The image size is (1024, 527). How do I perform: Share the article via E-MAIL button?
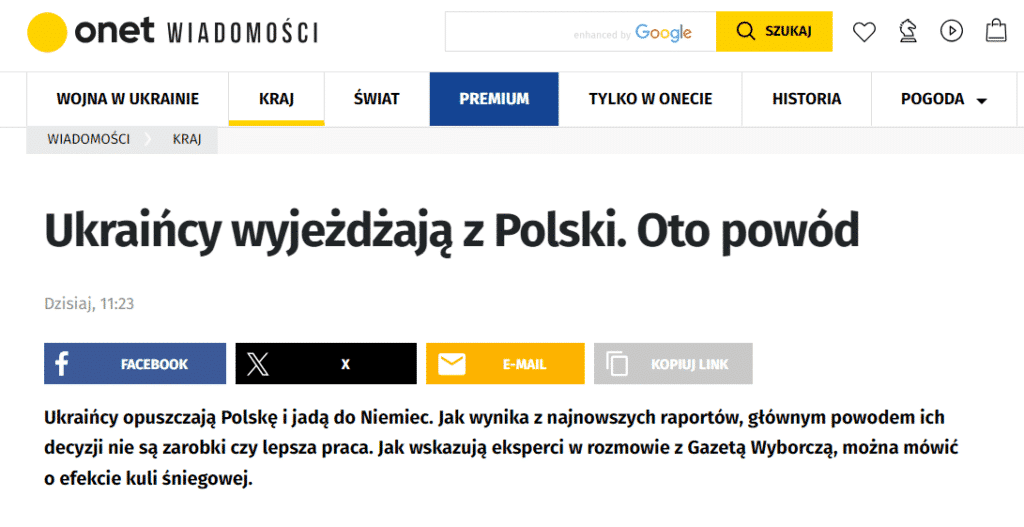pos(505,364)
